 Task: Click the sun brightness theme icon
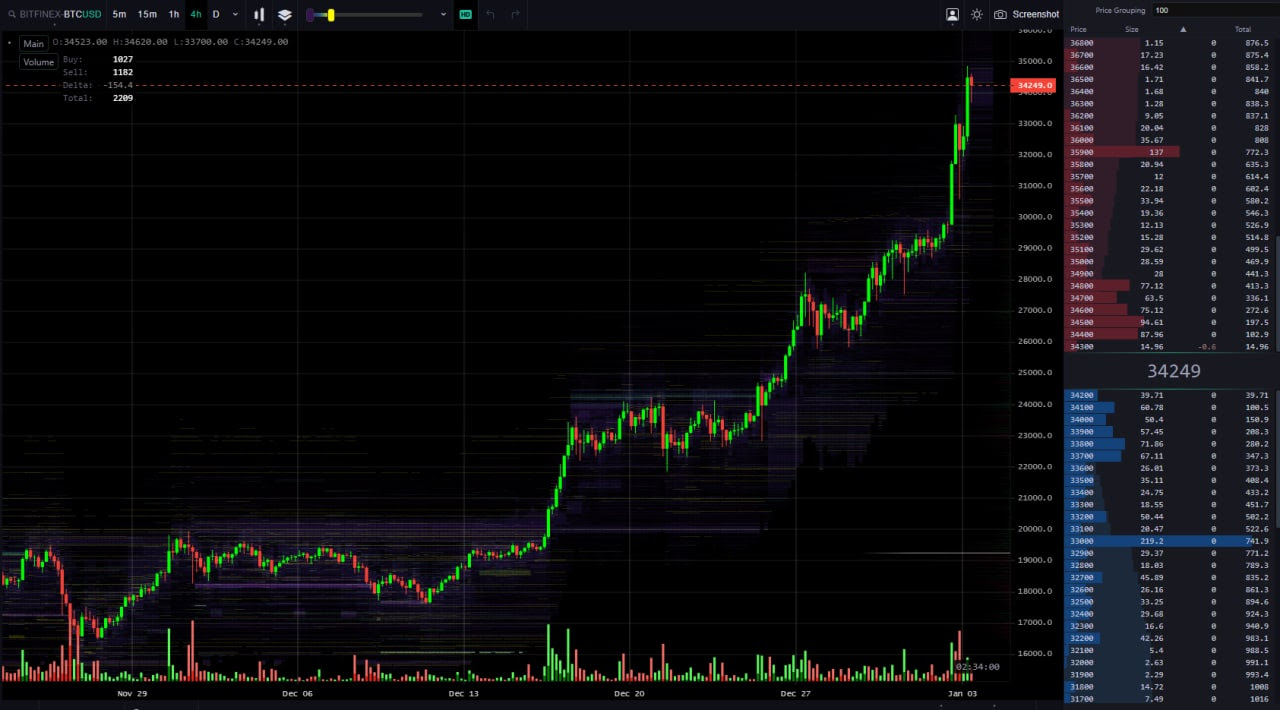pyautogui.click(x=977, y=15)
